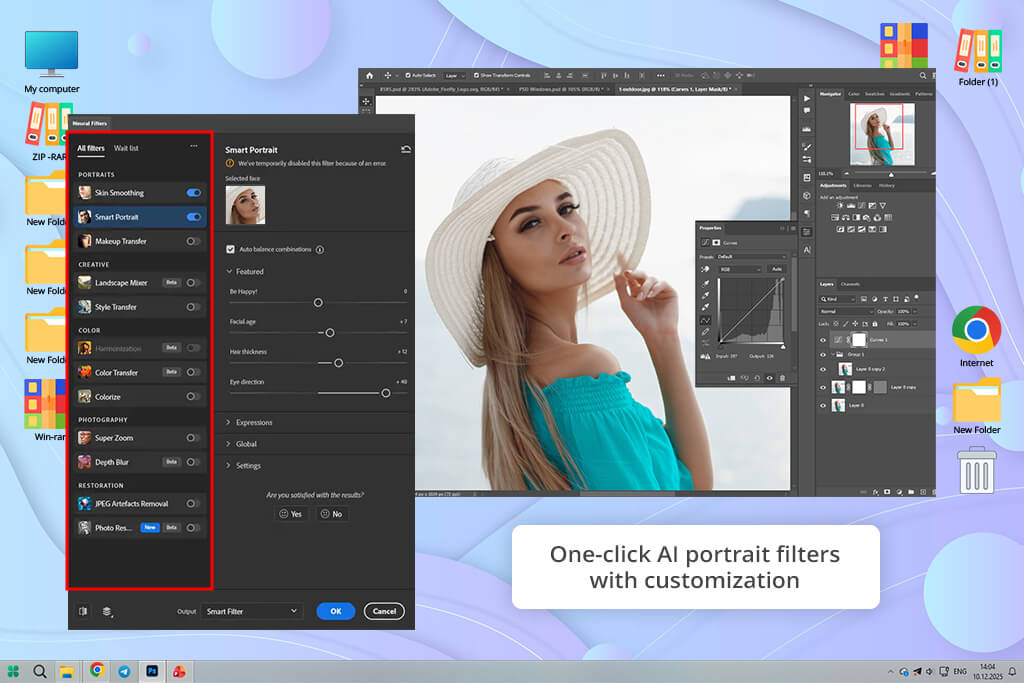Click the OK button in Neural Filters
This screenshot has height=683, width=1024.
[x=336, y=611]
